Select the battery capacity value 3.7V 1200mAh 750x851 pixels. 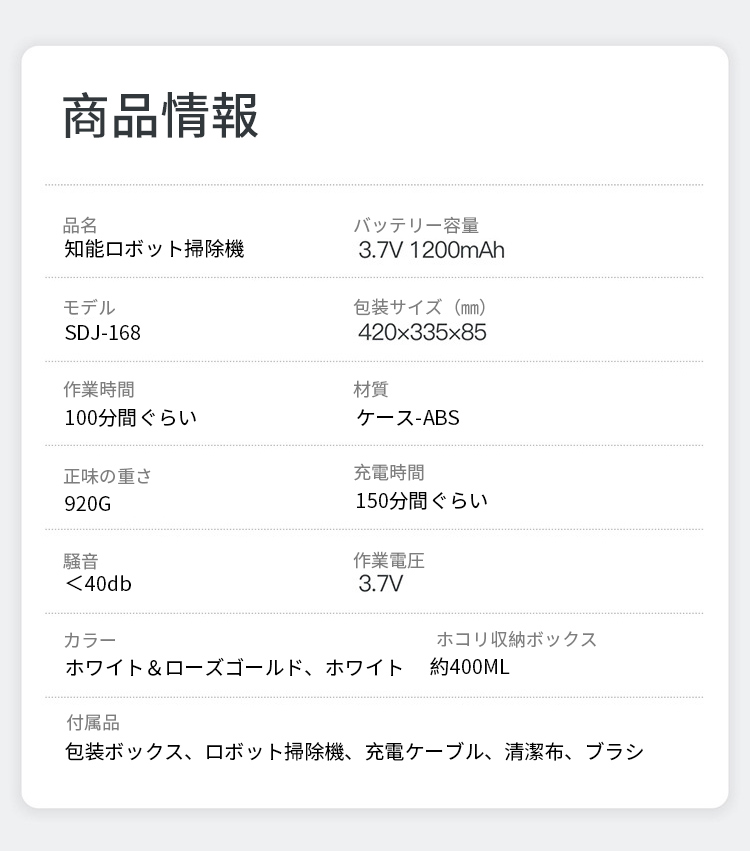[432, 250]
